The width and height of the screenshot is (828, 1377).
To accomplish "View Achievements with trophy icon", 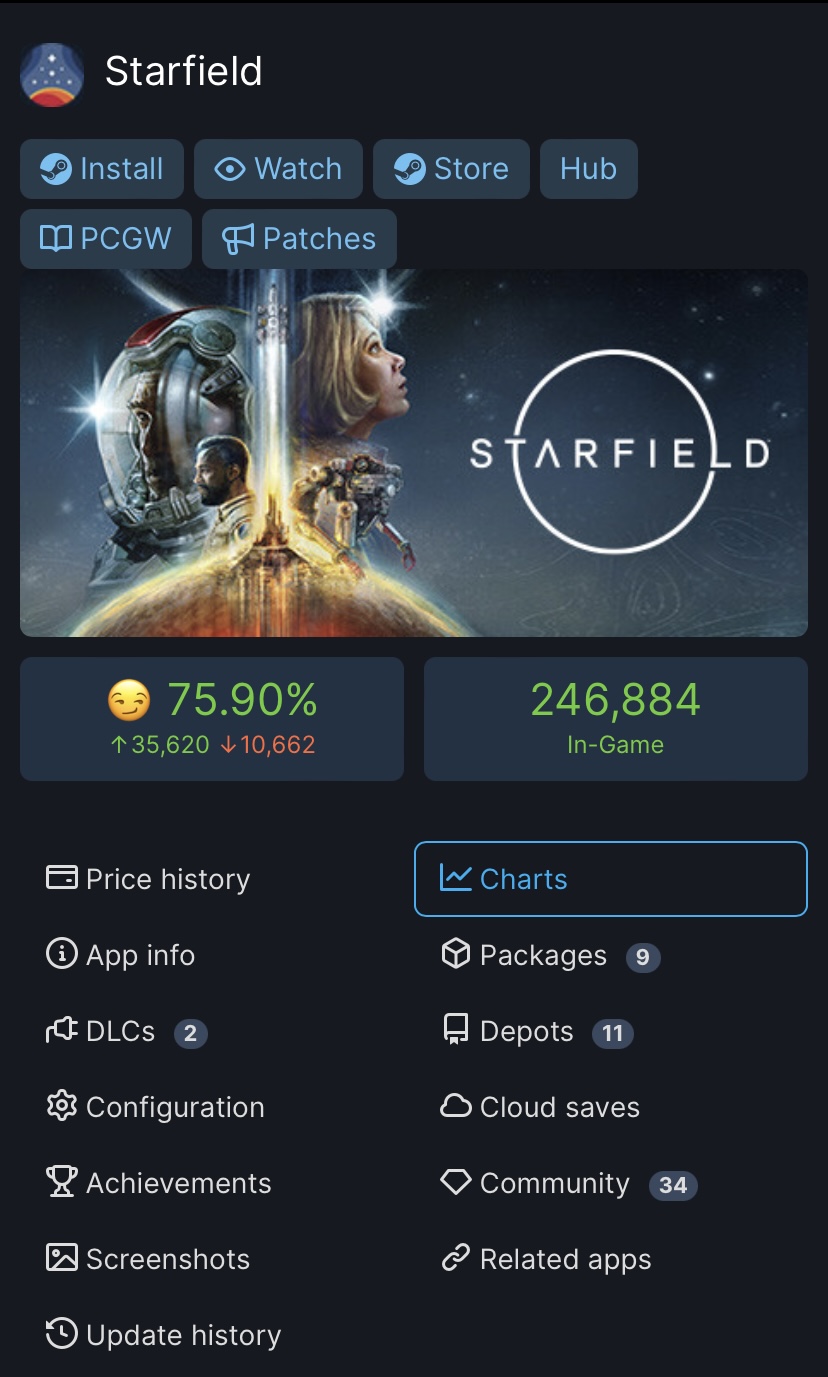I will (x=159, y=1183).
